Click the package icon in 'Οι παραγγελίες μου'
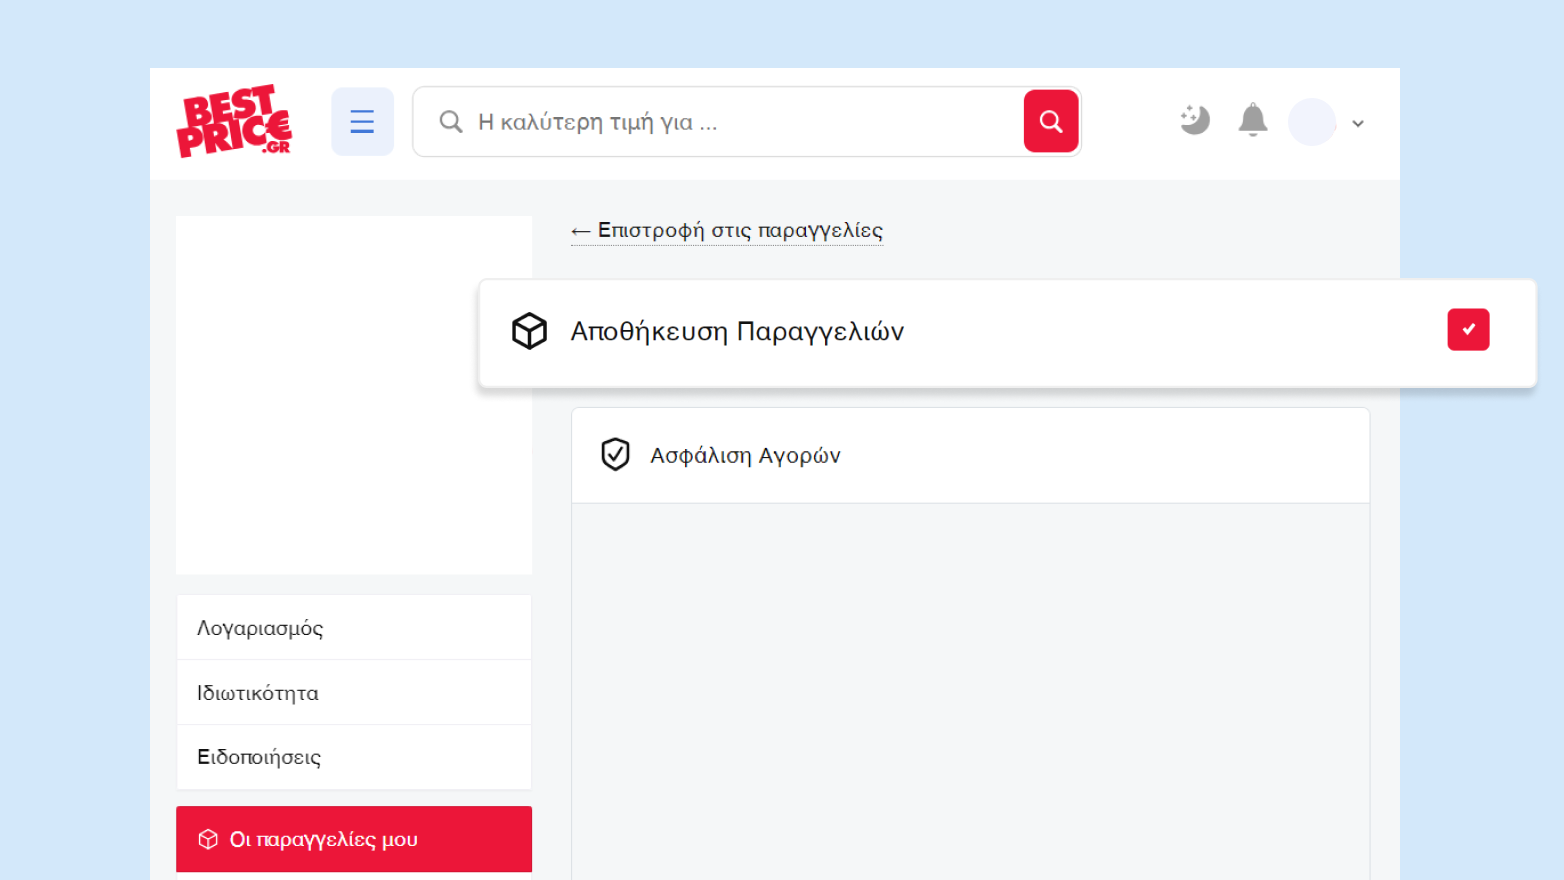1564x880 pixels. 208,839
